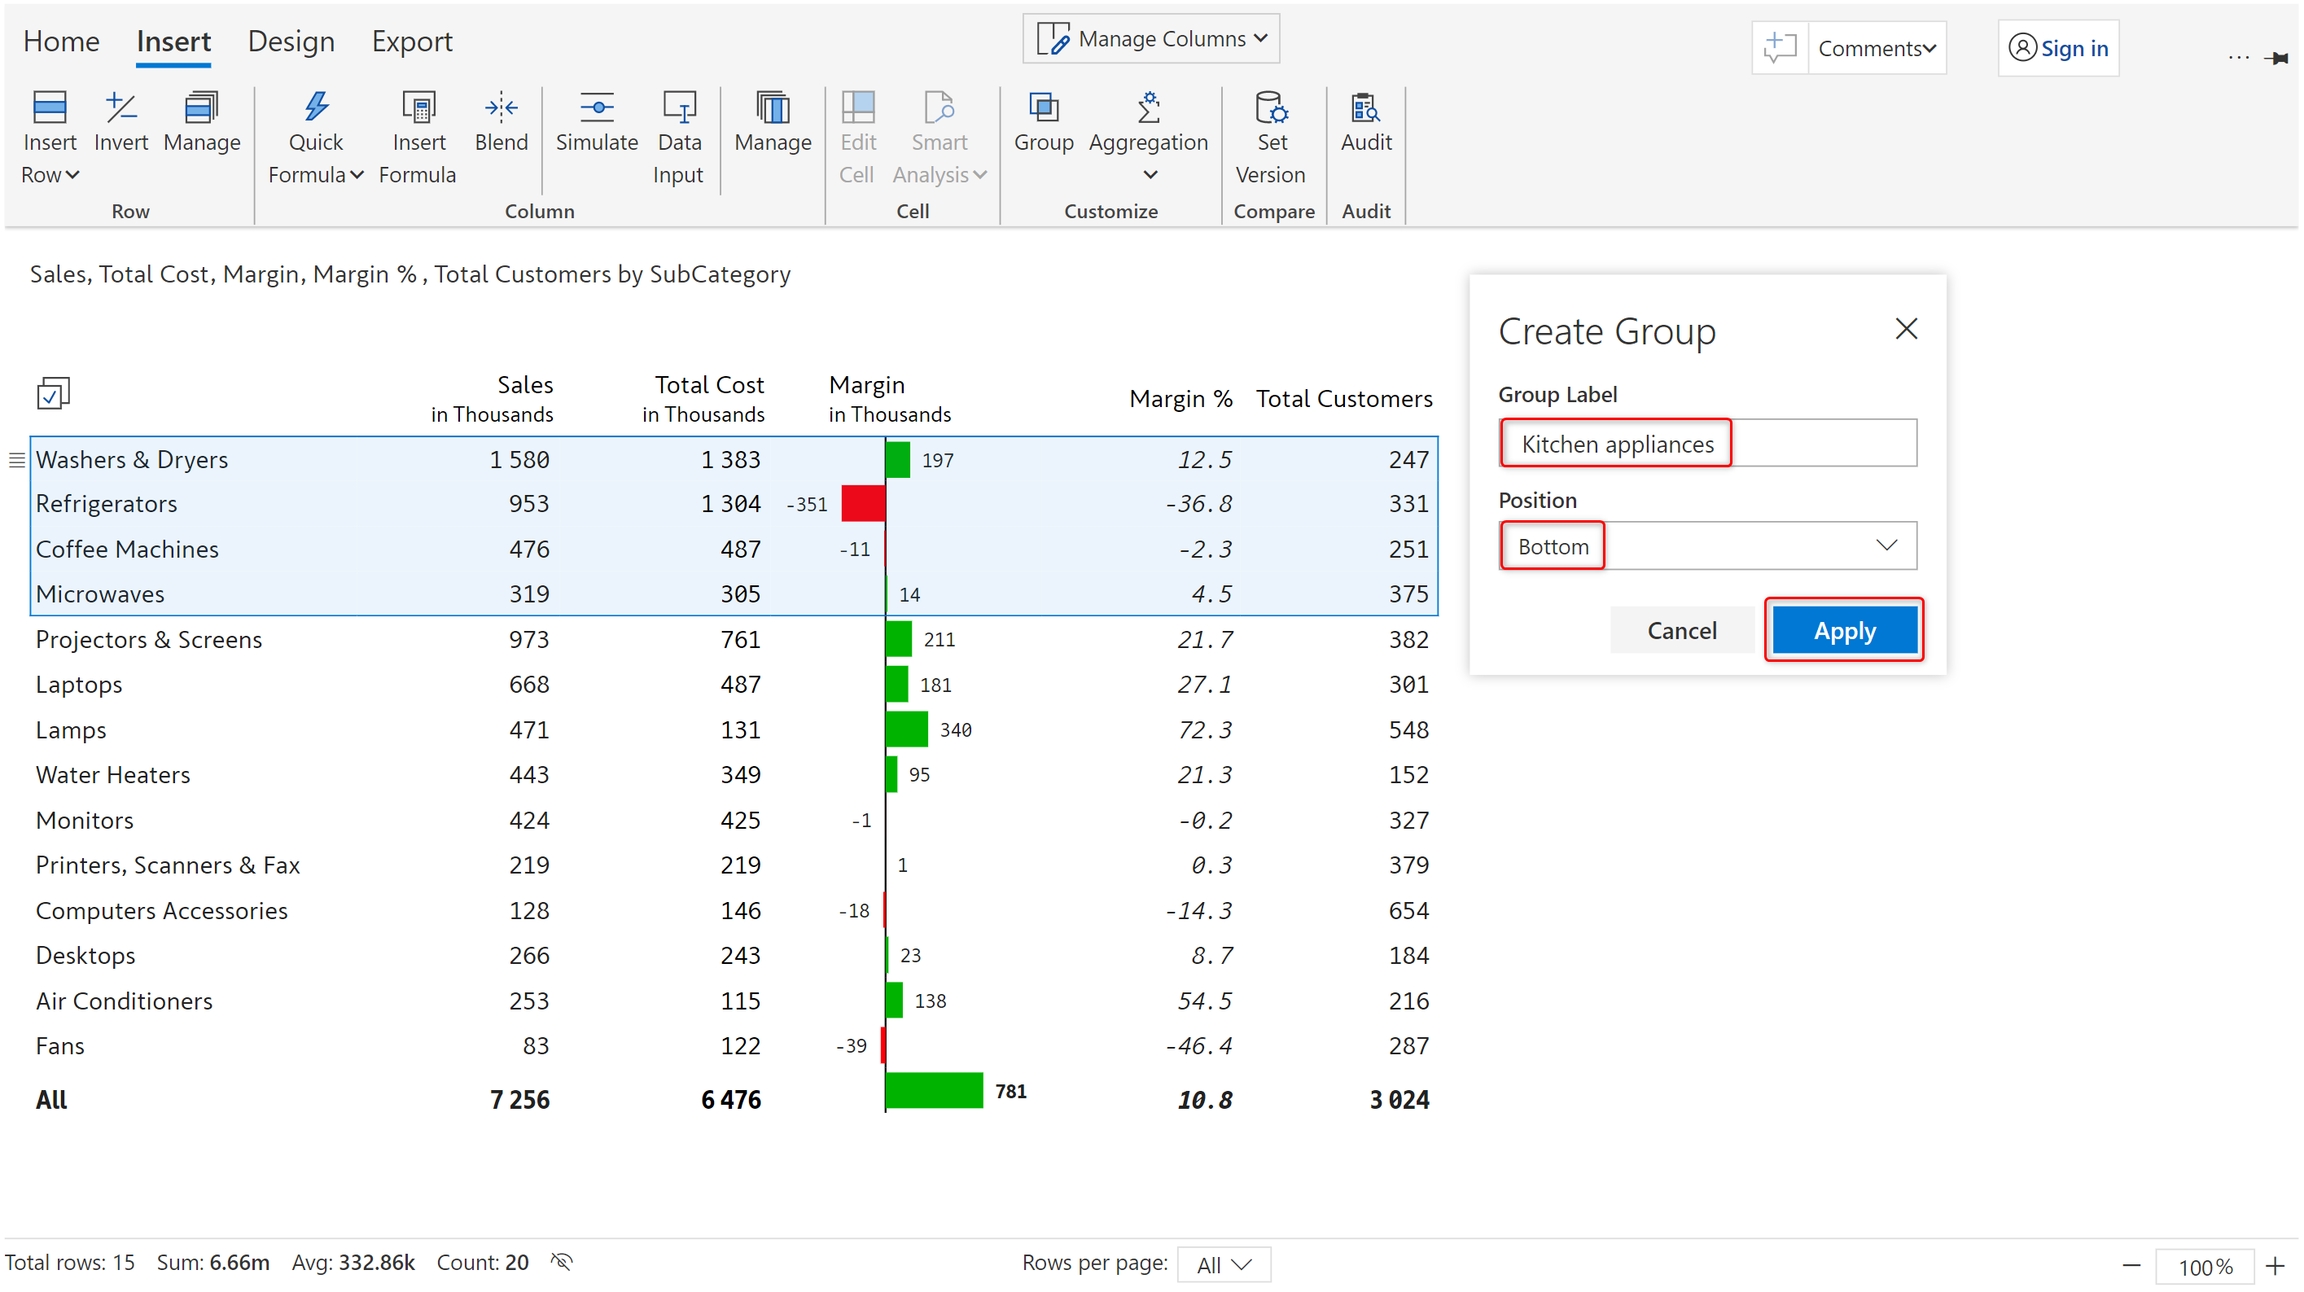The height and width of the screenshot is (1292, 2304).
Task: Toggle the hidden-eye icon in status bar
Action: tap(562, 1262)
